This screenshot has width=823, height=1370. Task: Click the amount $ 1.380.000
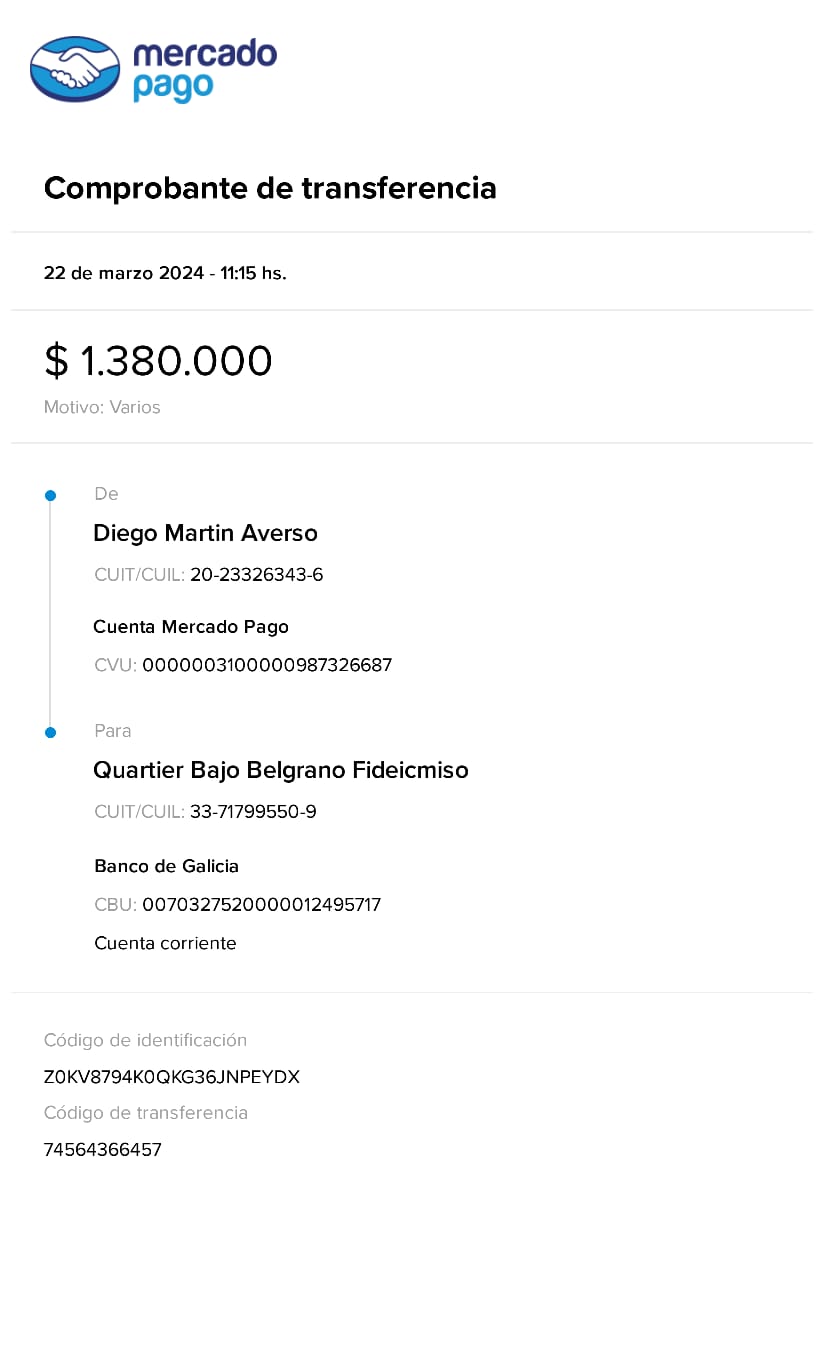(x=158, y=361)
